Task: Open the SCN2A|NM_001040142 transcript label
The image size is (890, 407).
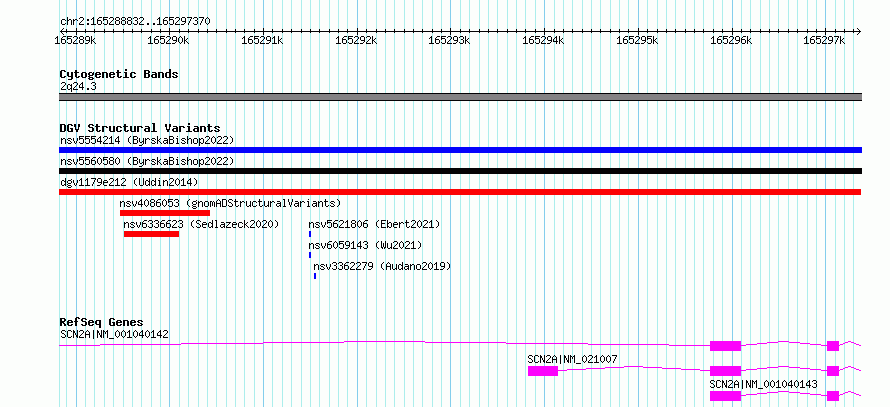Action: pos(115,334)
